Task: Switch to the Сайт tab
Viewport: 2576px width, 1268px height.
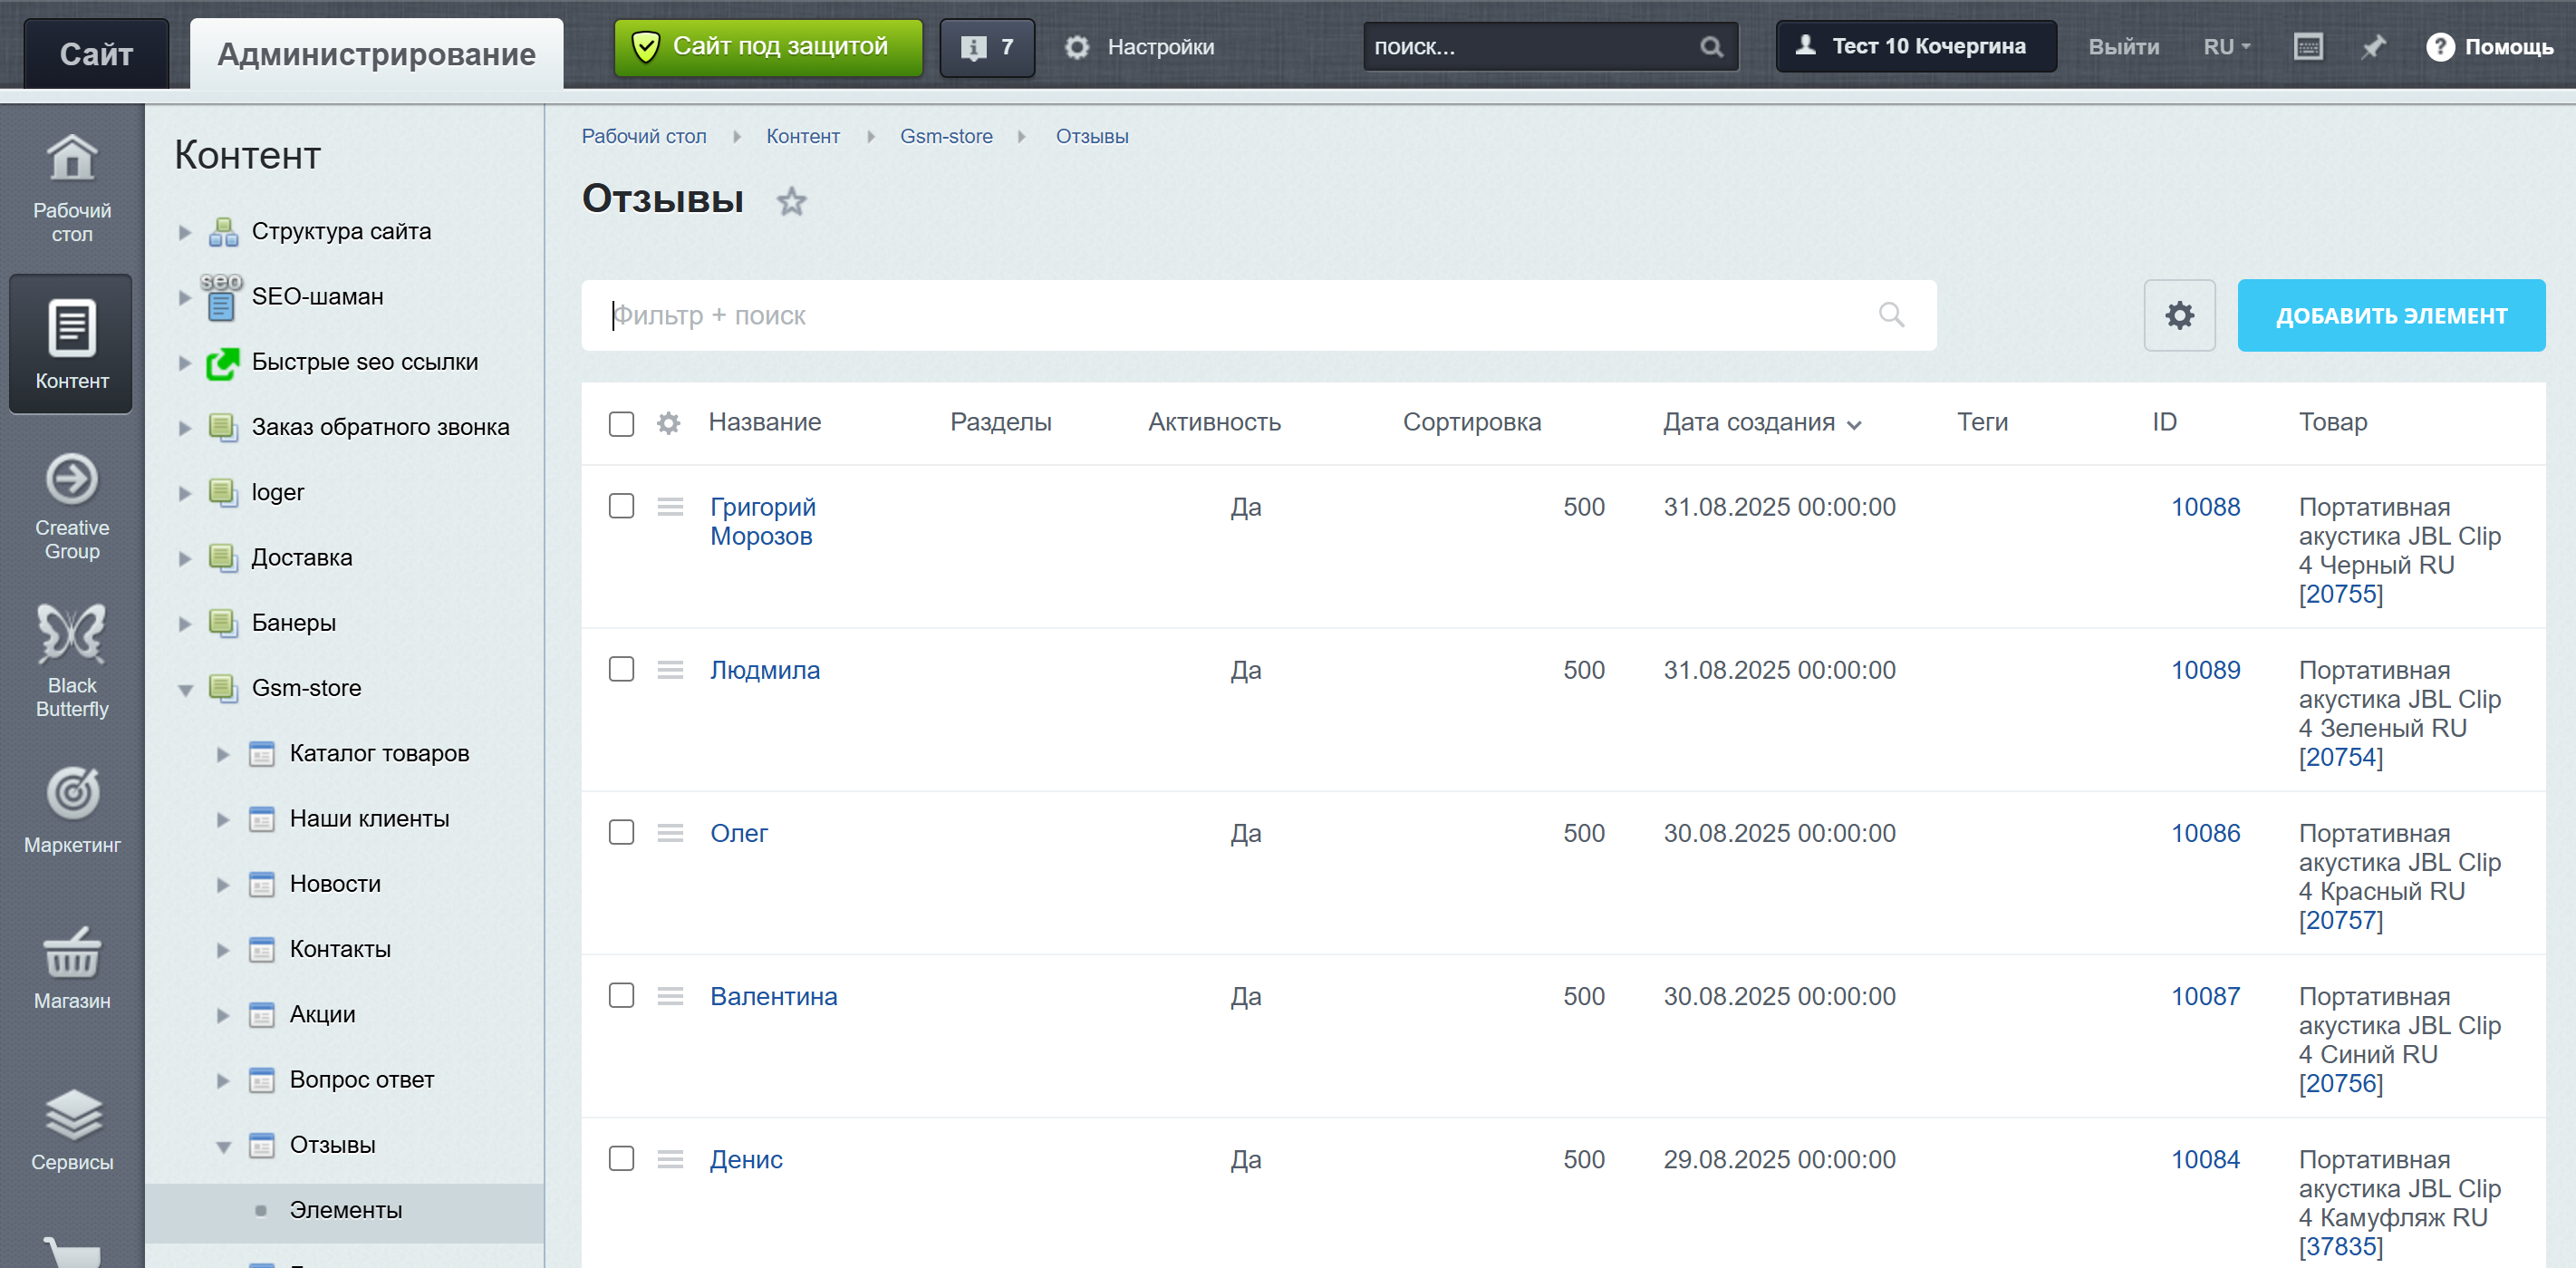Action: coord(96,54)
